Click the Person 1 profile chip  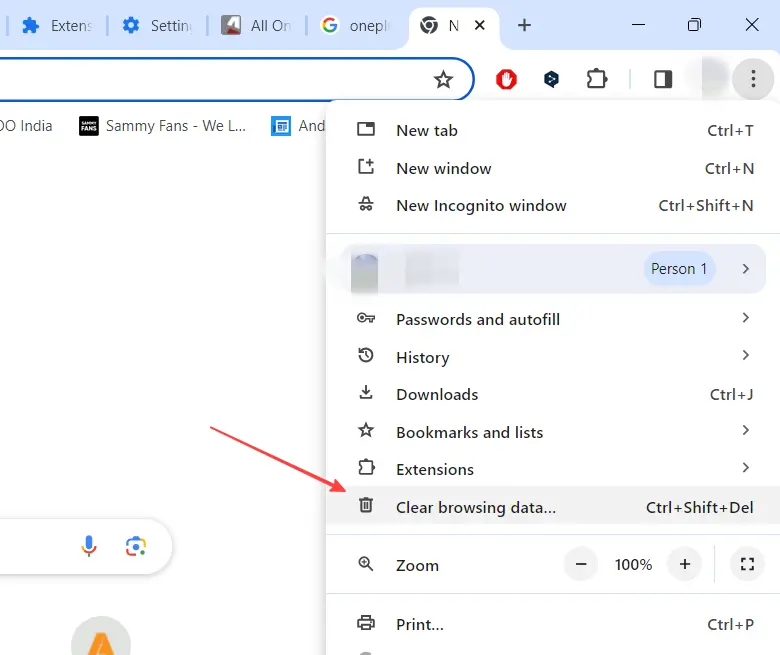coord(679,269)
